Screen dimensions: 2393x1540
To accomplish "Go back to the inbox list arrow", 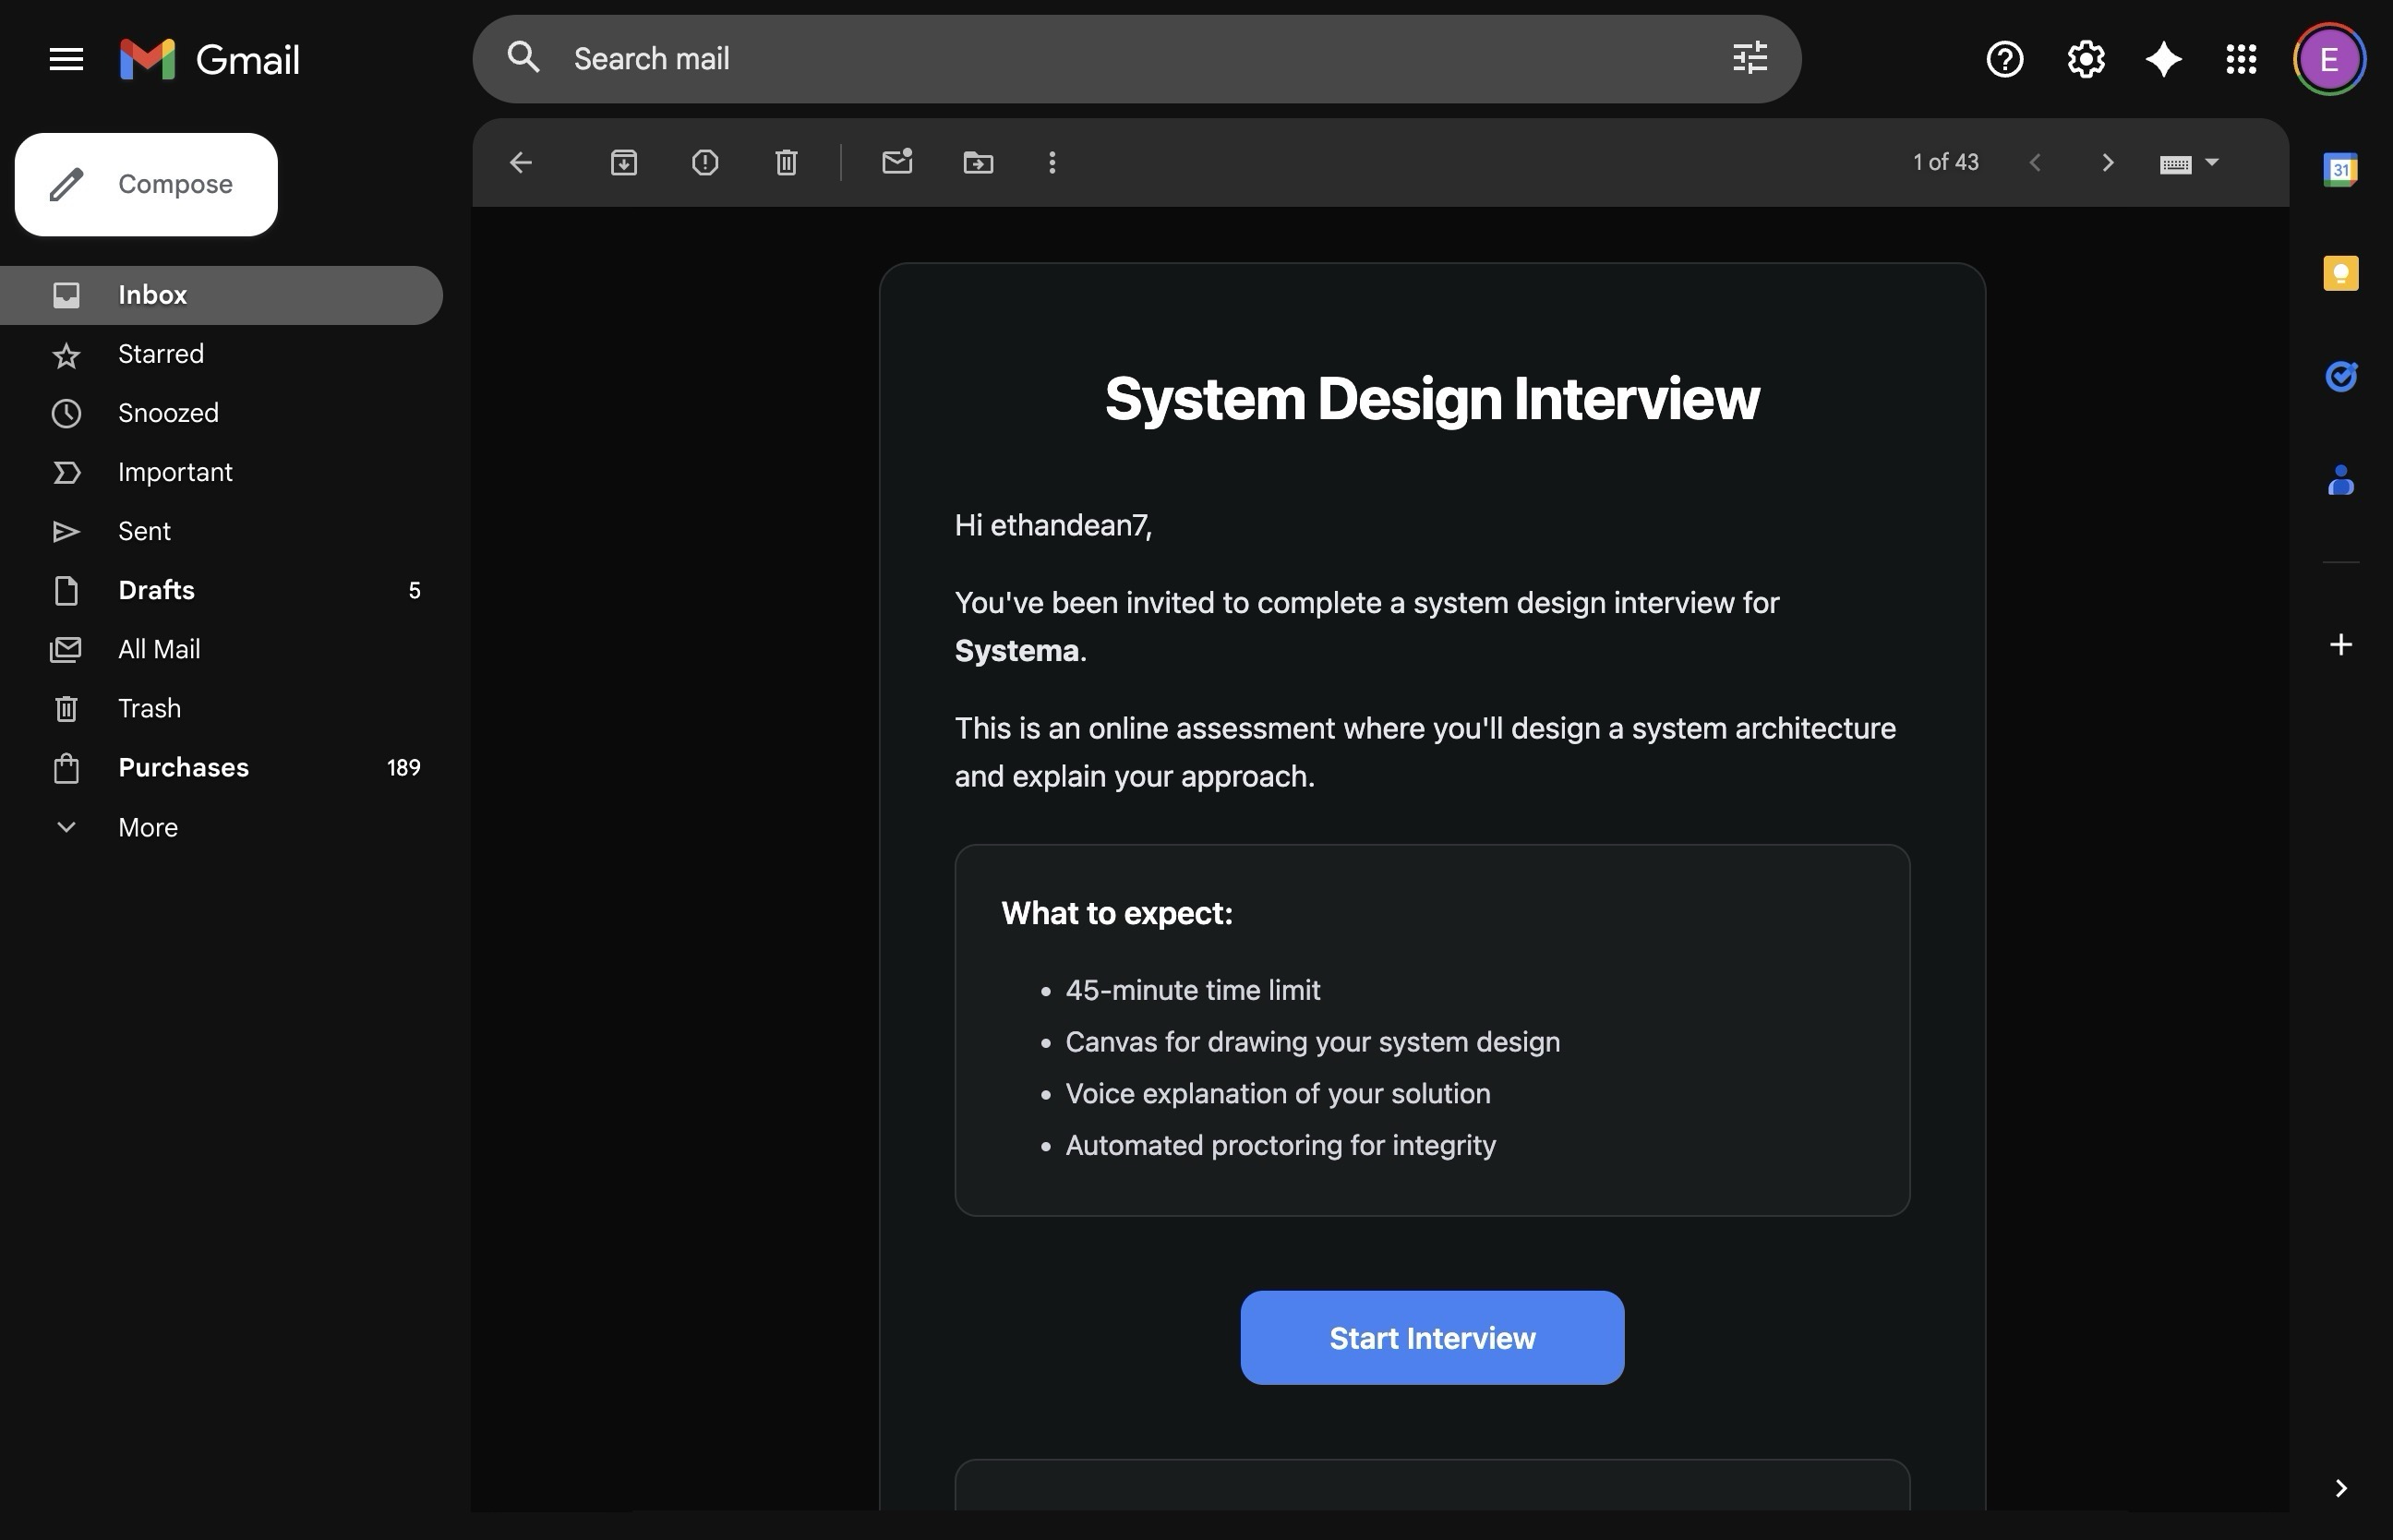I will pyautogui.click(x=521, y=162).
